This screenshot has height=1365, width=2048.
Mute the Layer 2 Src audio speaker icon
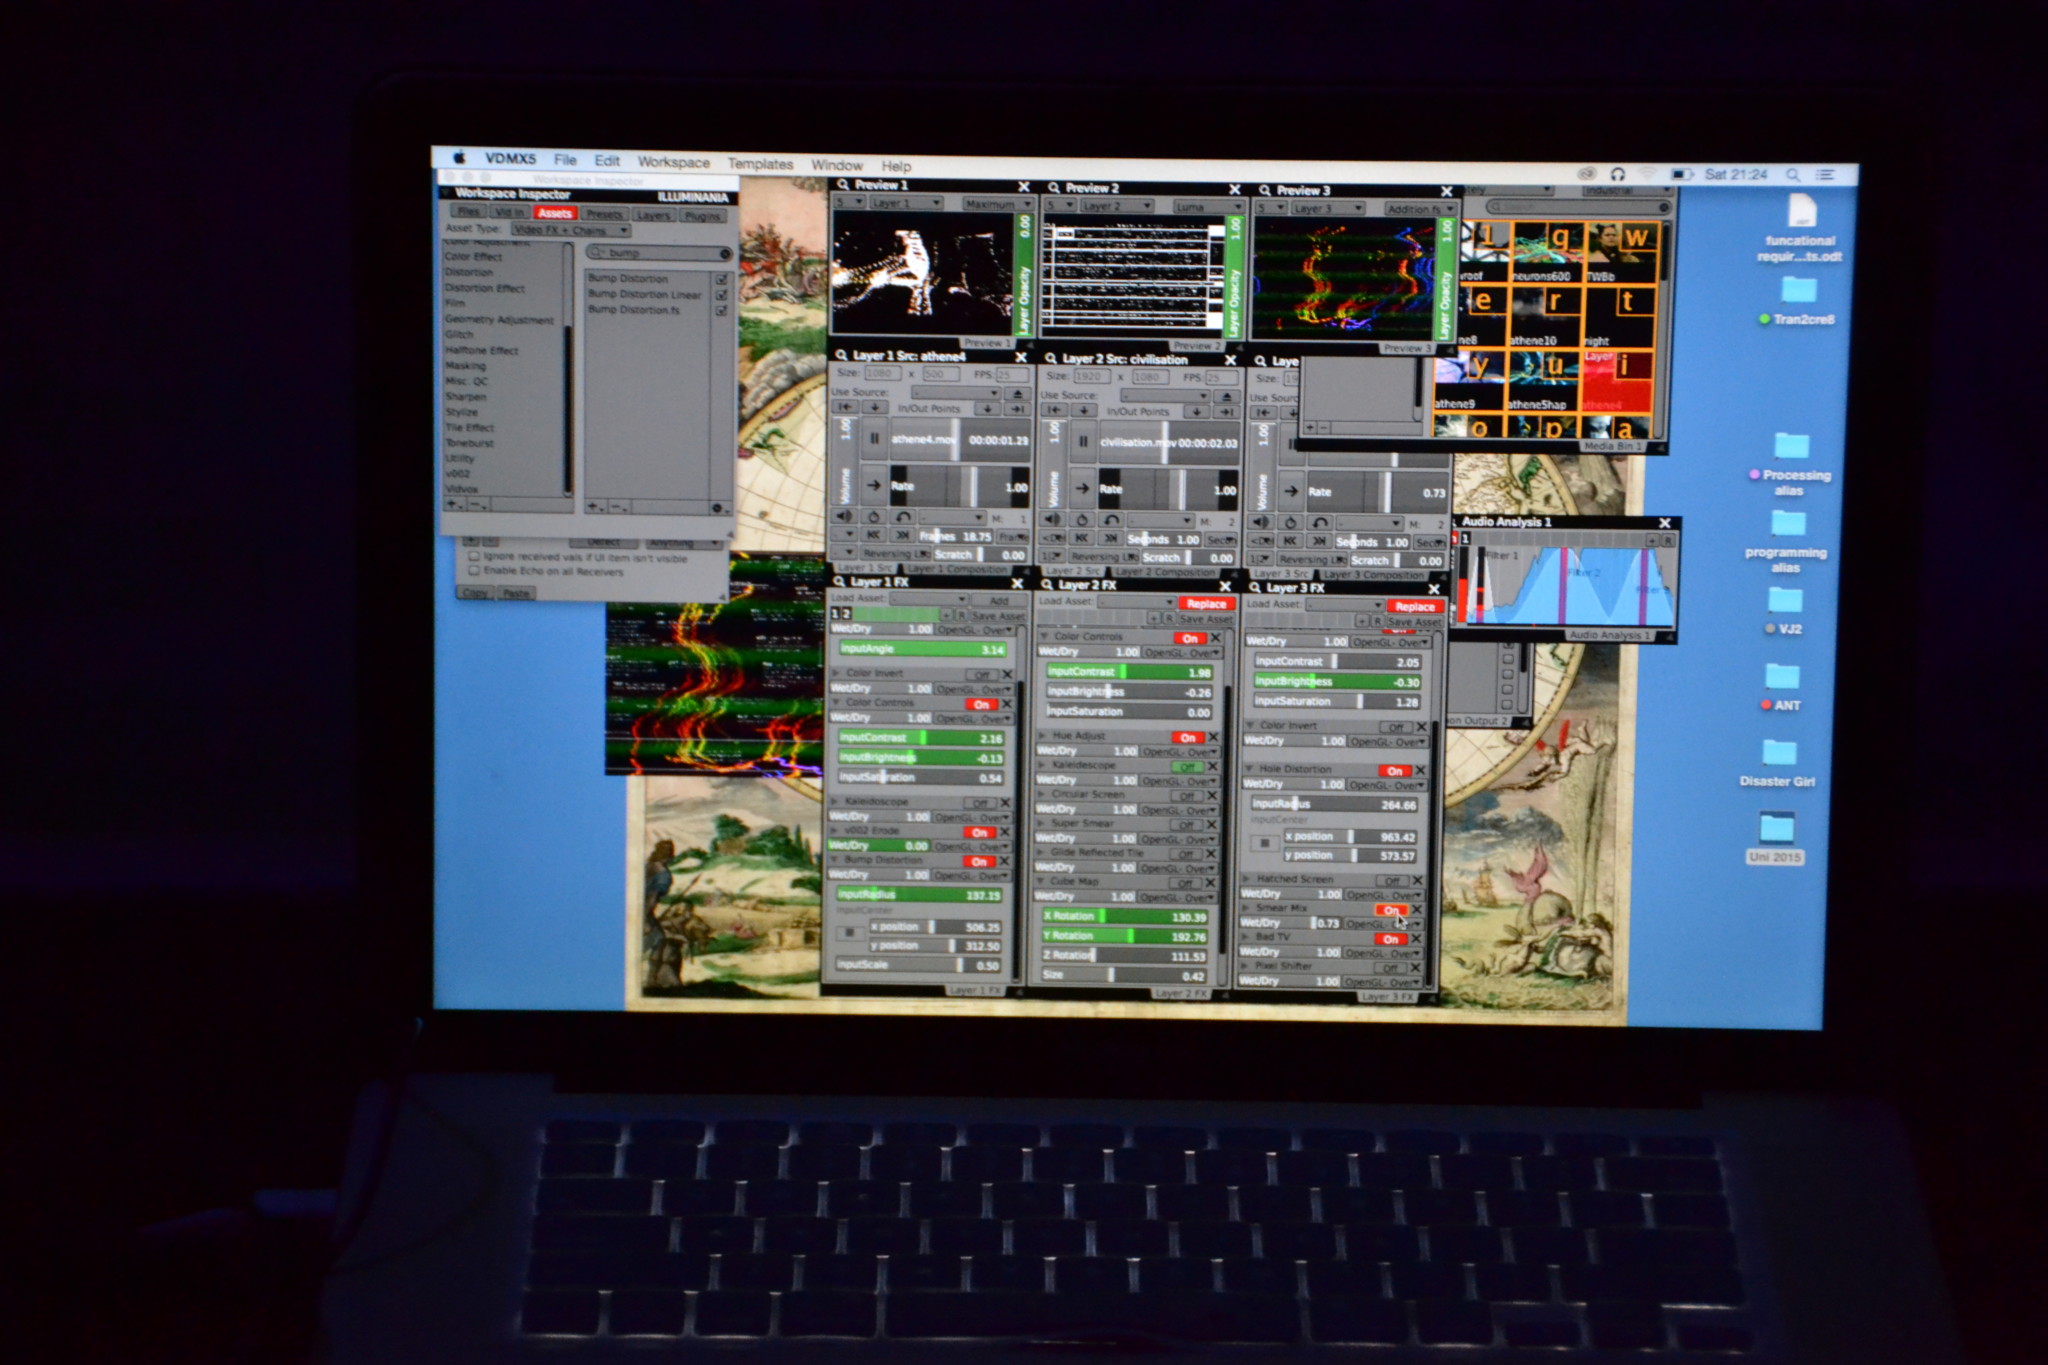point(1052,519)
